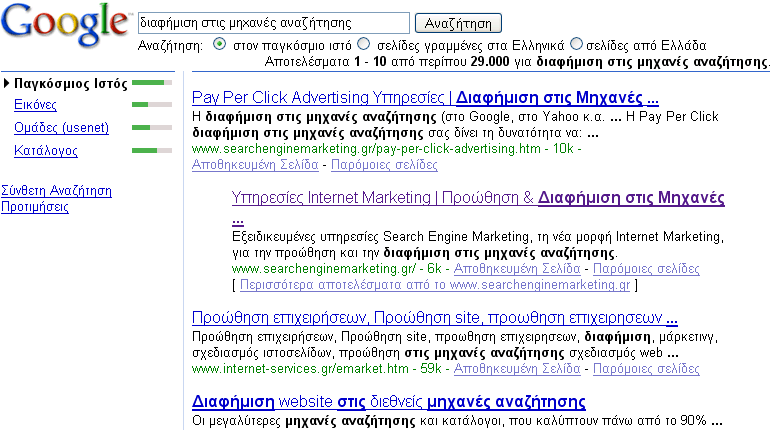Open Διαφήμιση website στις διεθνείς μηχανές result

pos(388,402)
